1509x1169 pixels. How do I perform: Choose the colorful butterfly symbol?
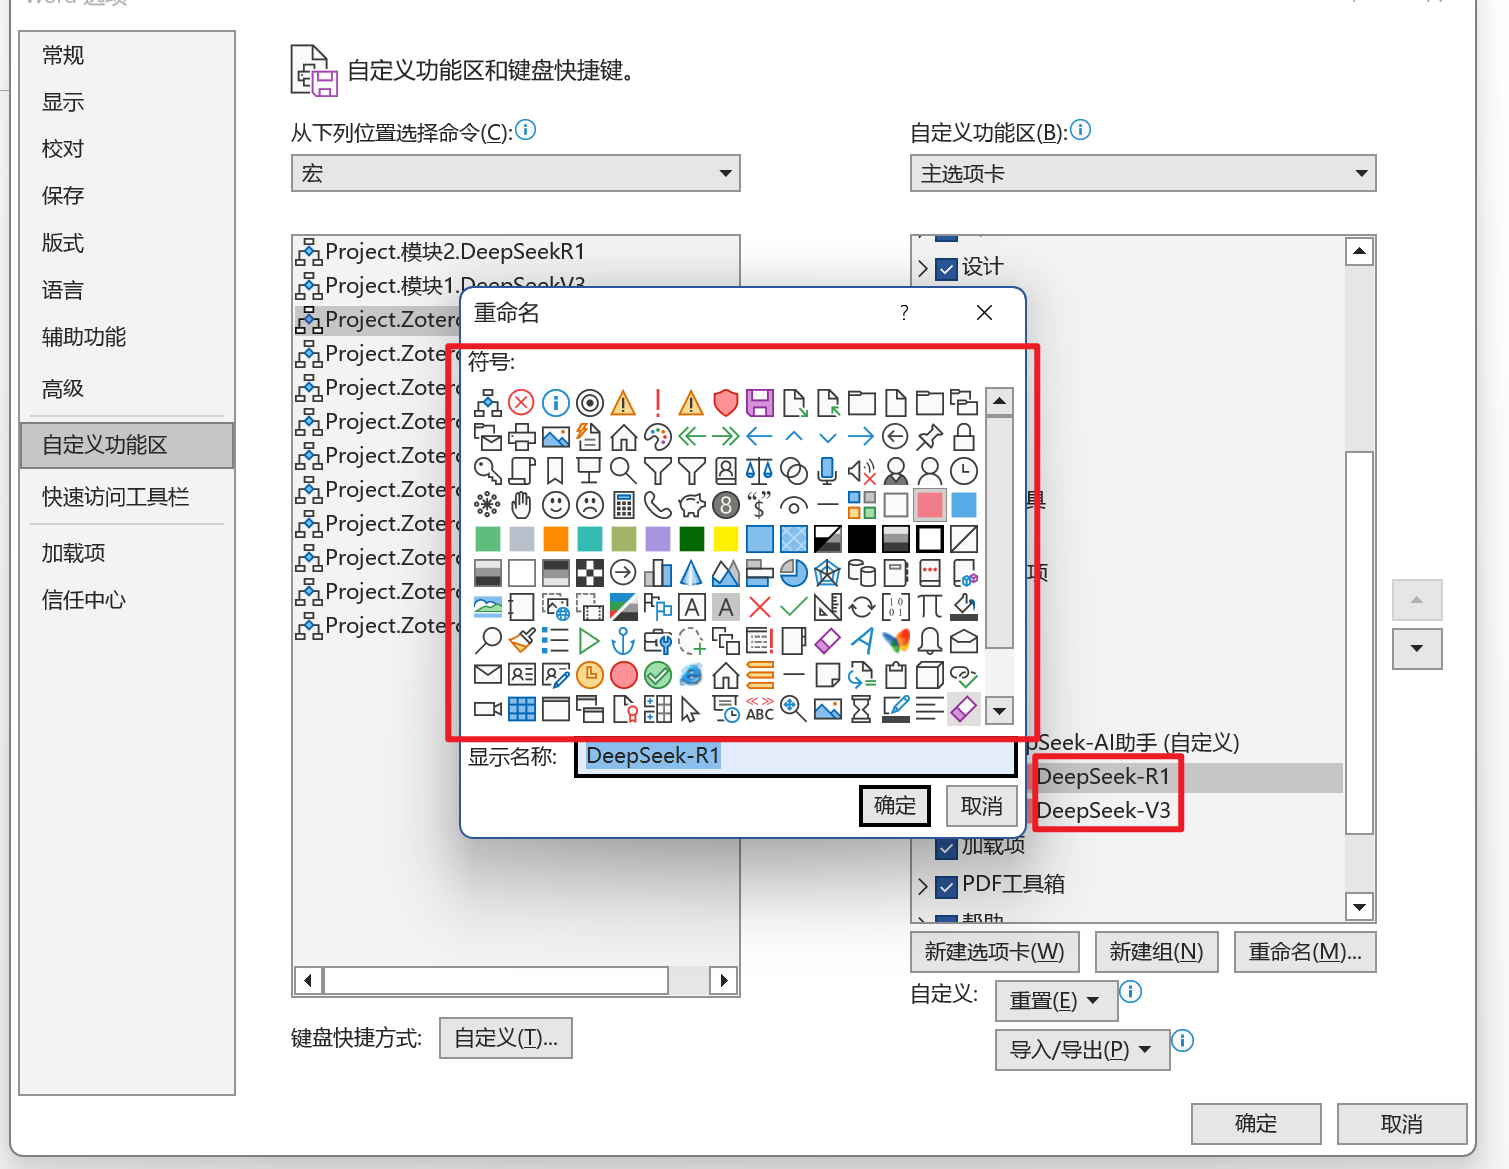pyautogui.click(x=895, y=641)
